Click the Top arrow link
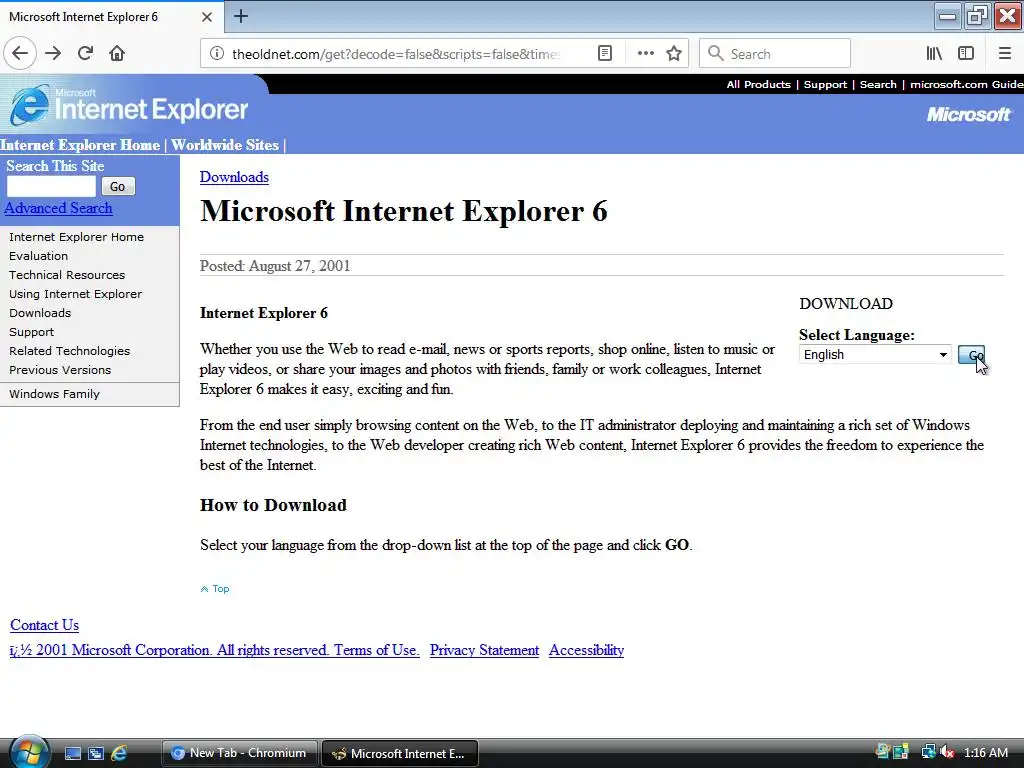 point(215,588)
